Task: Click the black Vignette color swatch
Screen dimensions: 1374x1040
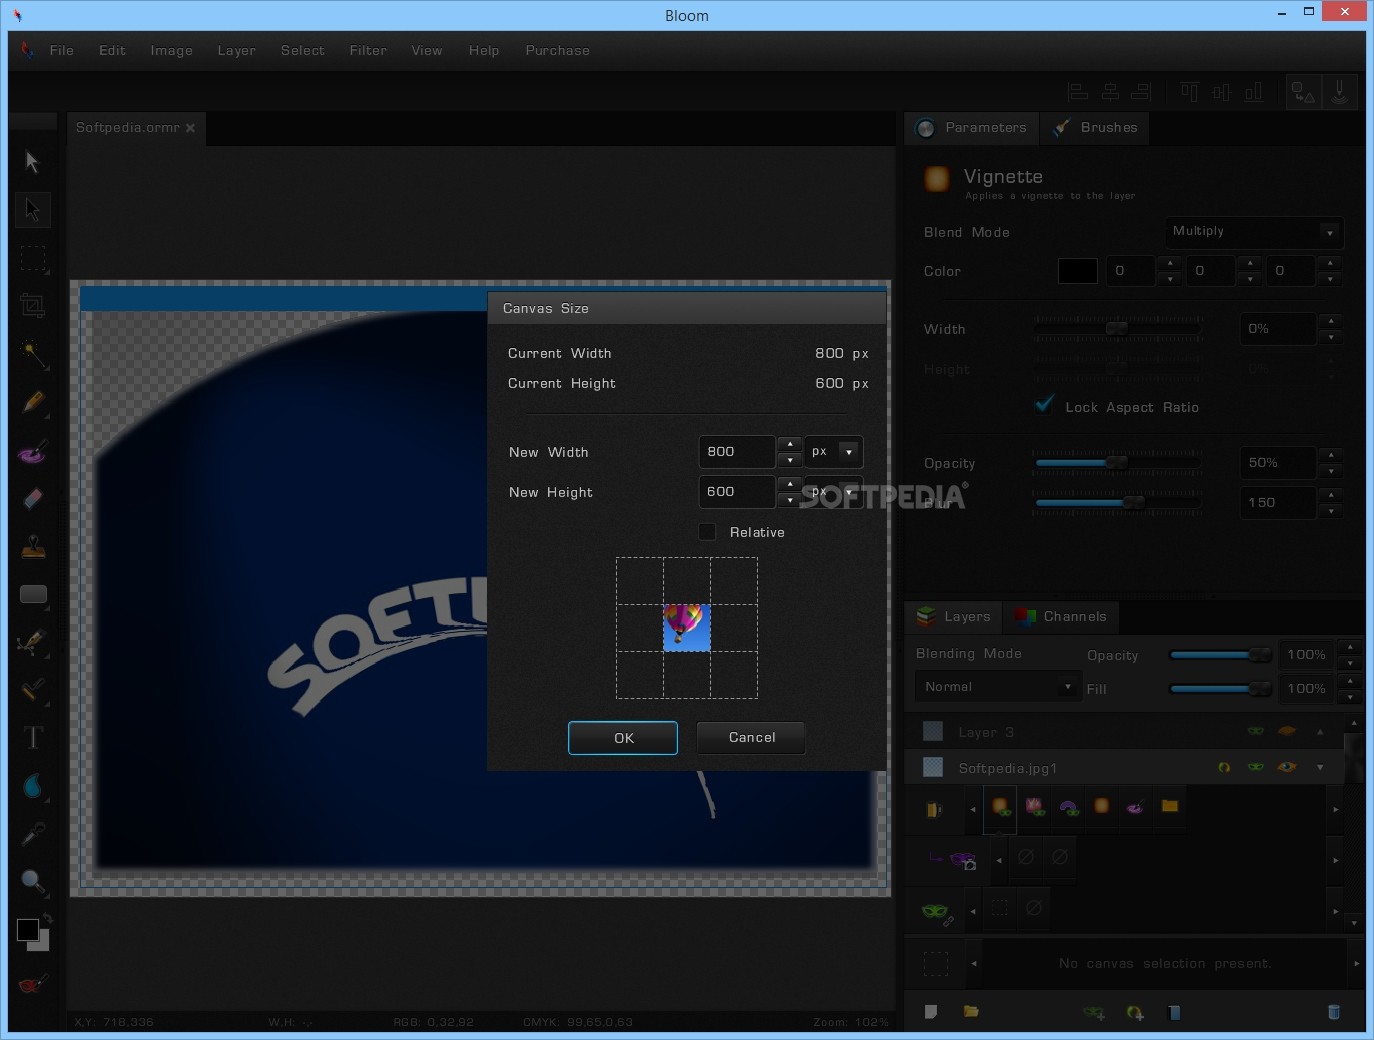Action: coord(1078,270)
